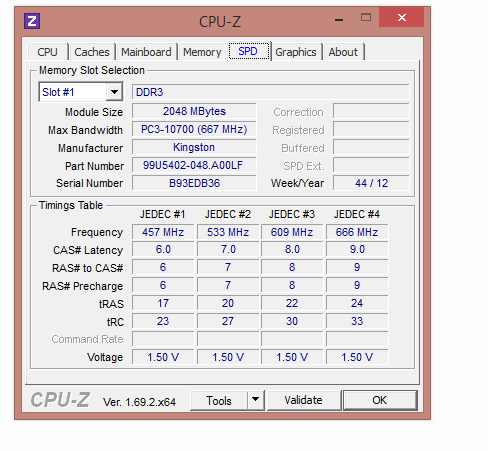Click the JEDEC #2 RAS# Precharge value 7
The height and width of the screenshot is (451, 488).
coord(228,285)
